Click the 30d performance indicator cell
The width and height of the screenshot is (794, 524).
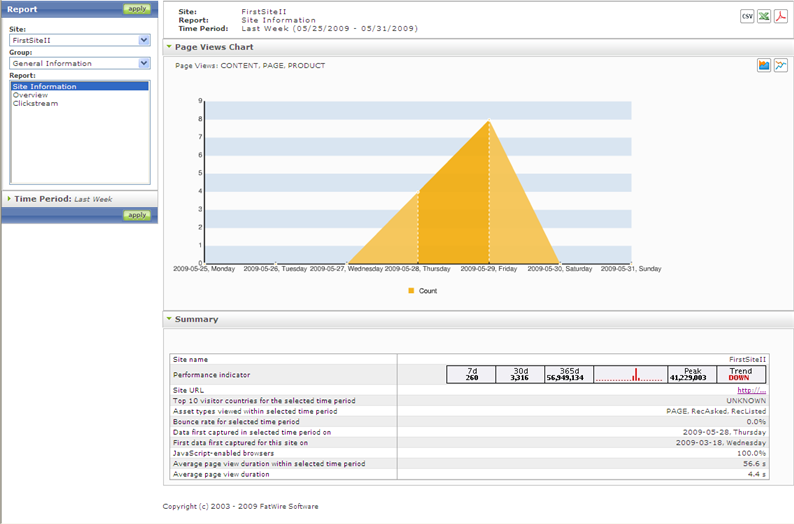(520, 374)
